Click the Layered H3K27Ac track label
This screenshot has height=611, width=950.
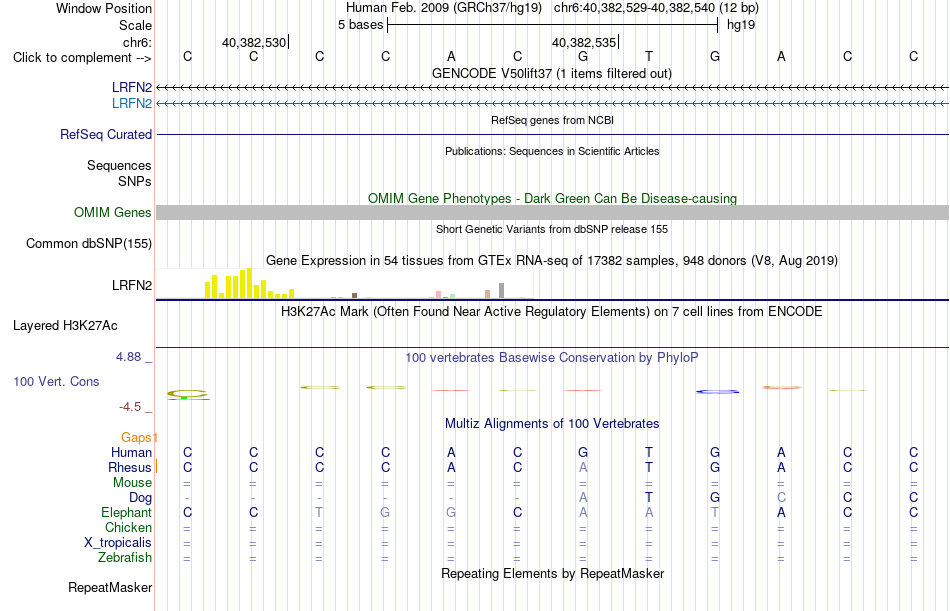tap(65, 326)
